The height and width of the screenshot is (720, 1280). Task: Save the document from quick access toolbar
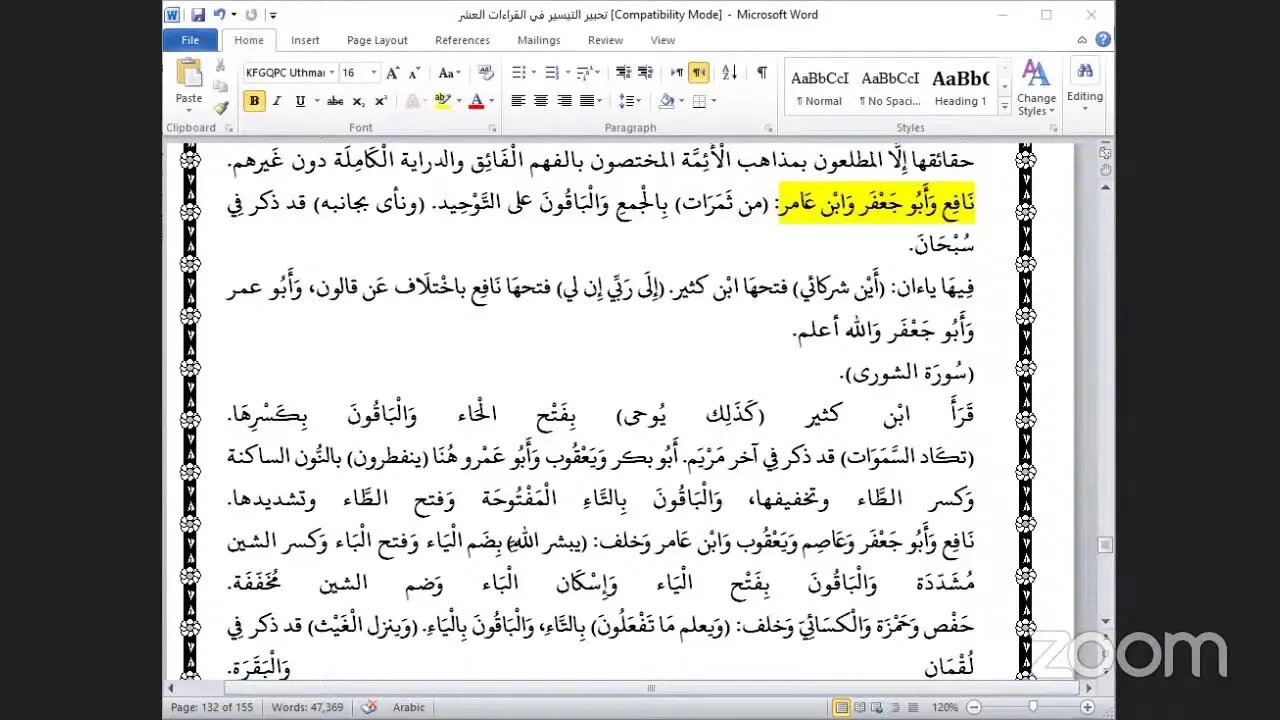click(x=197, y=15)
